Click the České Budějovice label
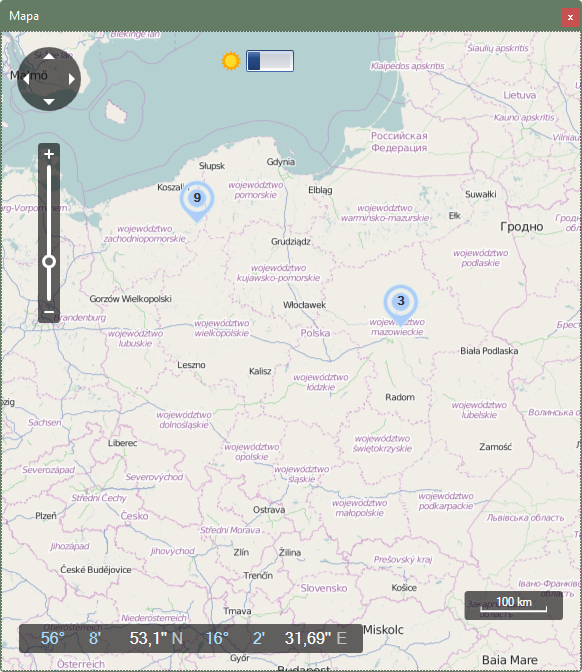Screen dimensions: 582x672 pos(96,570)
